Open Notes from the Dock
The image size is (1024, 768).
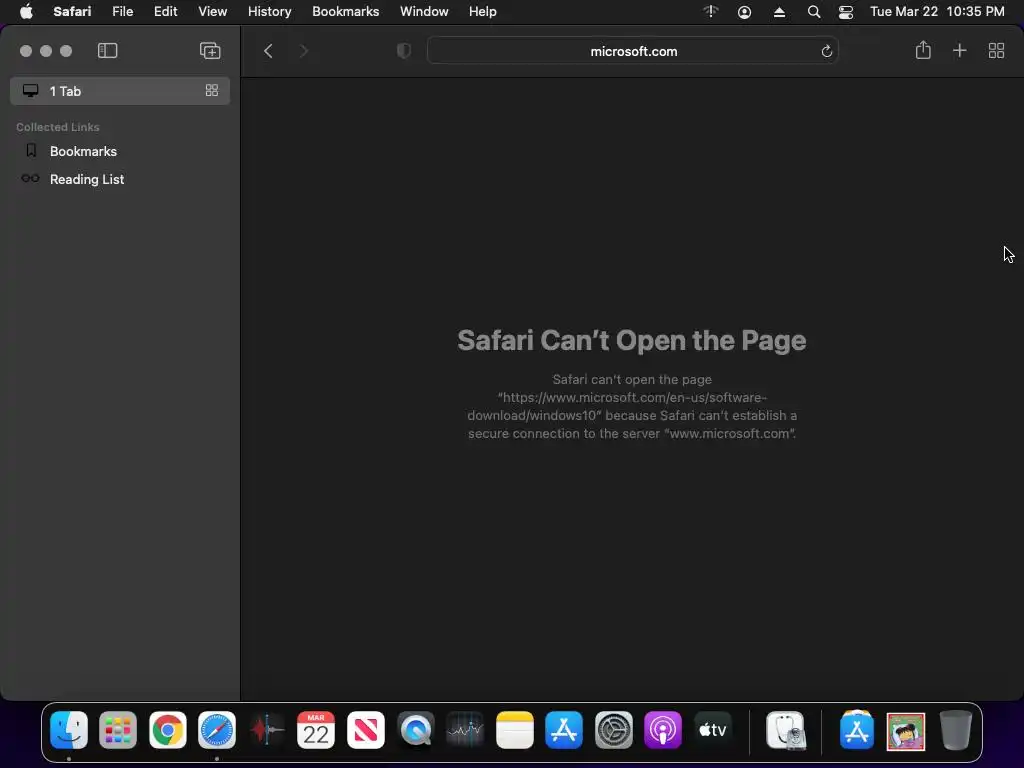515,729
